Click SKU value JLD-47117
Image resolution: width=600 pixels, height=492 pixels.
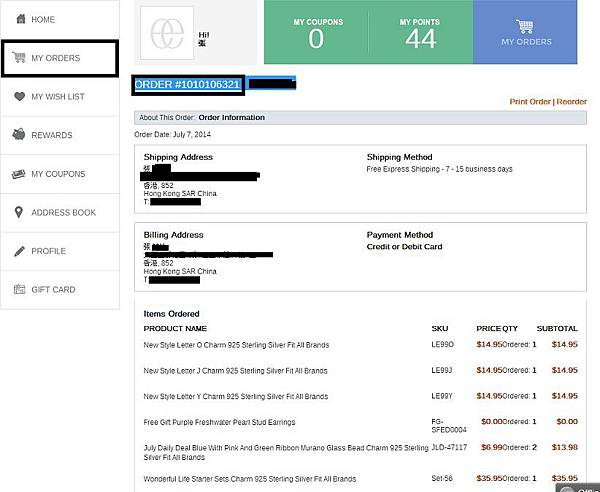[449, 447]
